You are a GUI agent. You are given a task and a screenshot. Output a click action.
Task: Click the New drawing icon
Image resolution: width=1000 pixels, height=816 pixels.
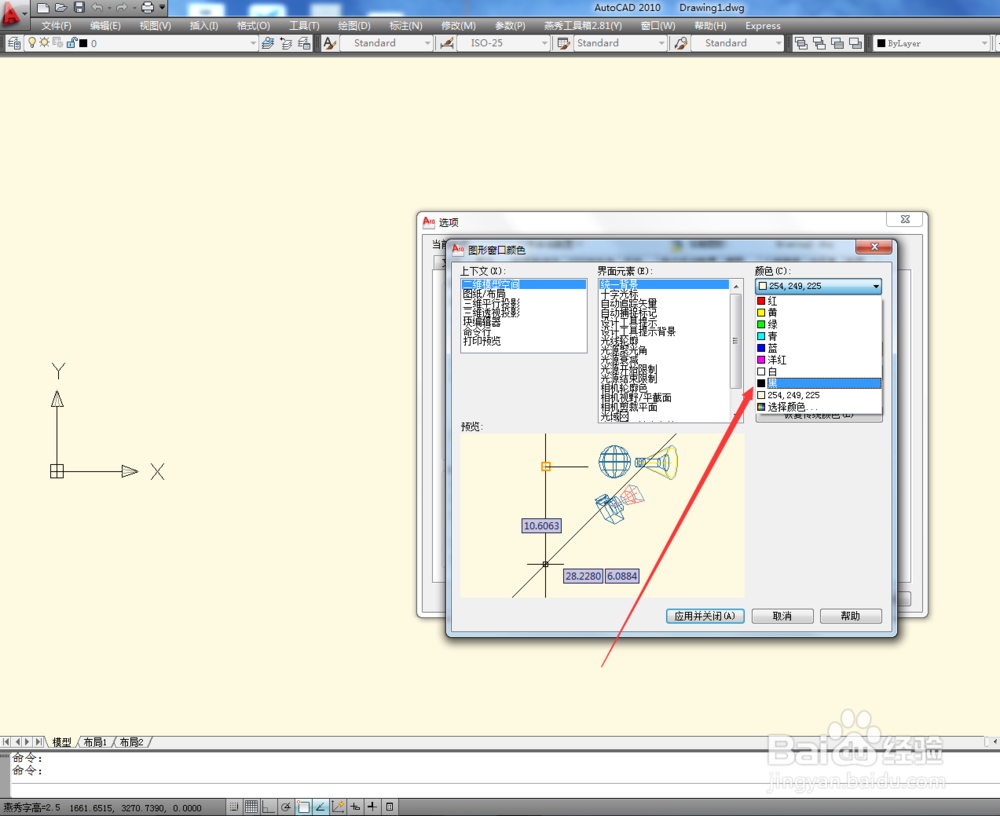[43, 8]
